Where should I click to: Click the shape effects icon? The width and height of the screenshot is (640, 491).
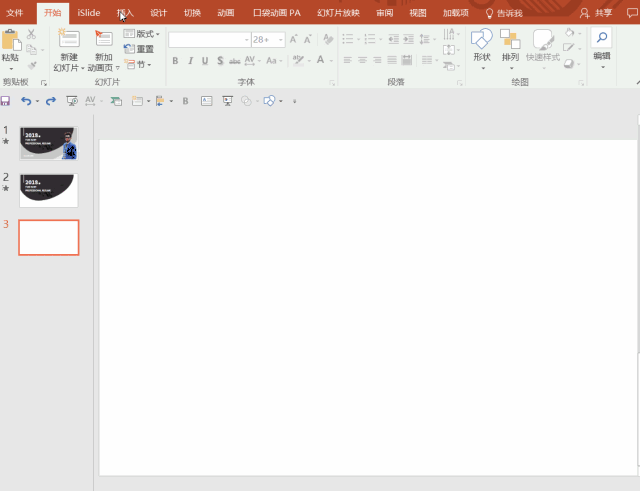[x=569, y=64]
